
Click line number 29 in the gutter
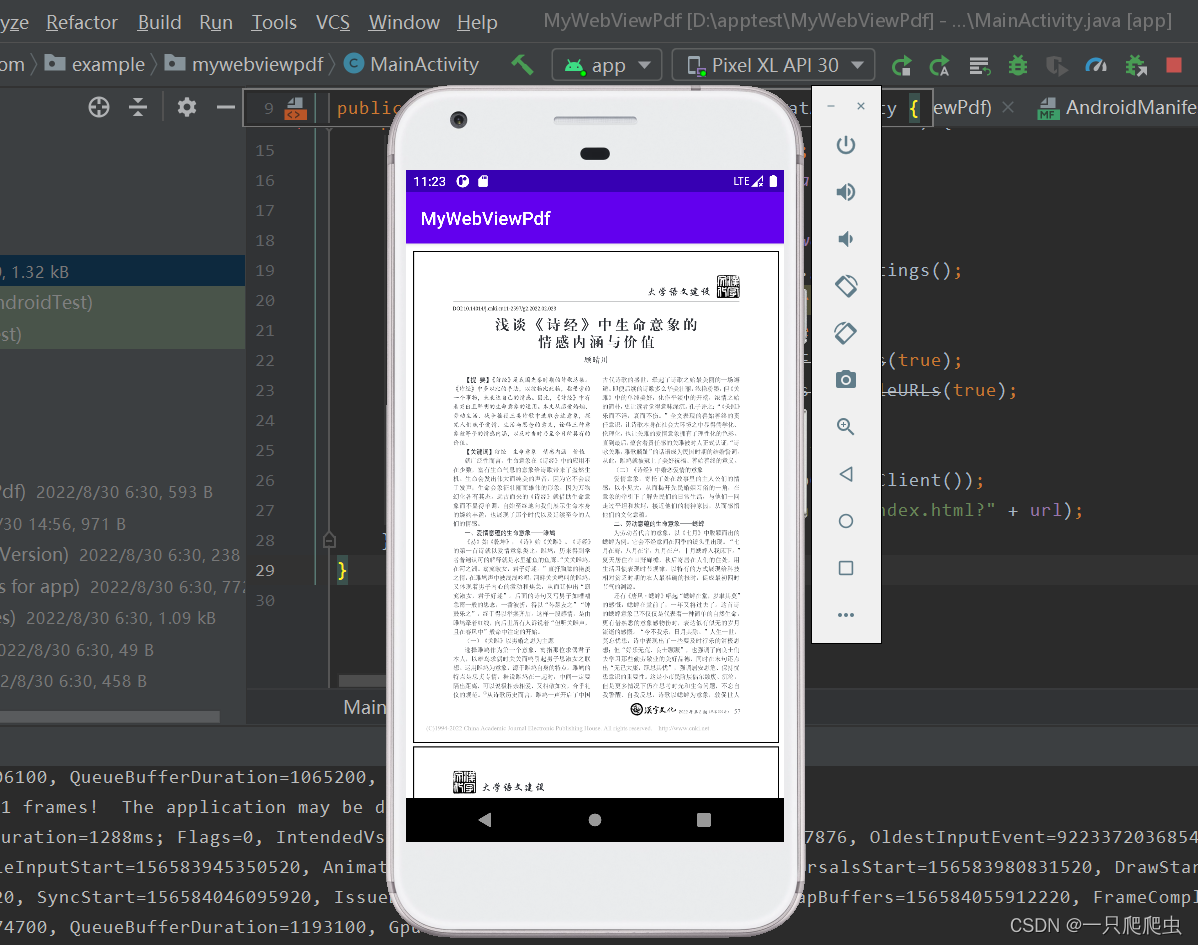(265, 571)
